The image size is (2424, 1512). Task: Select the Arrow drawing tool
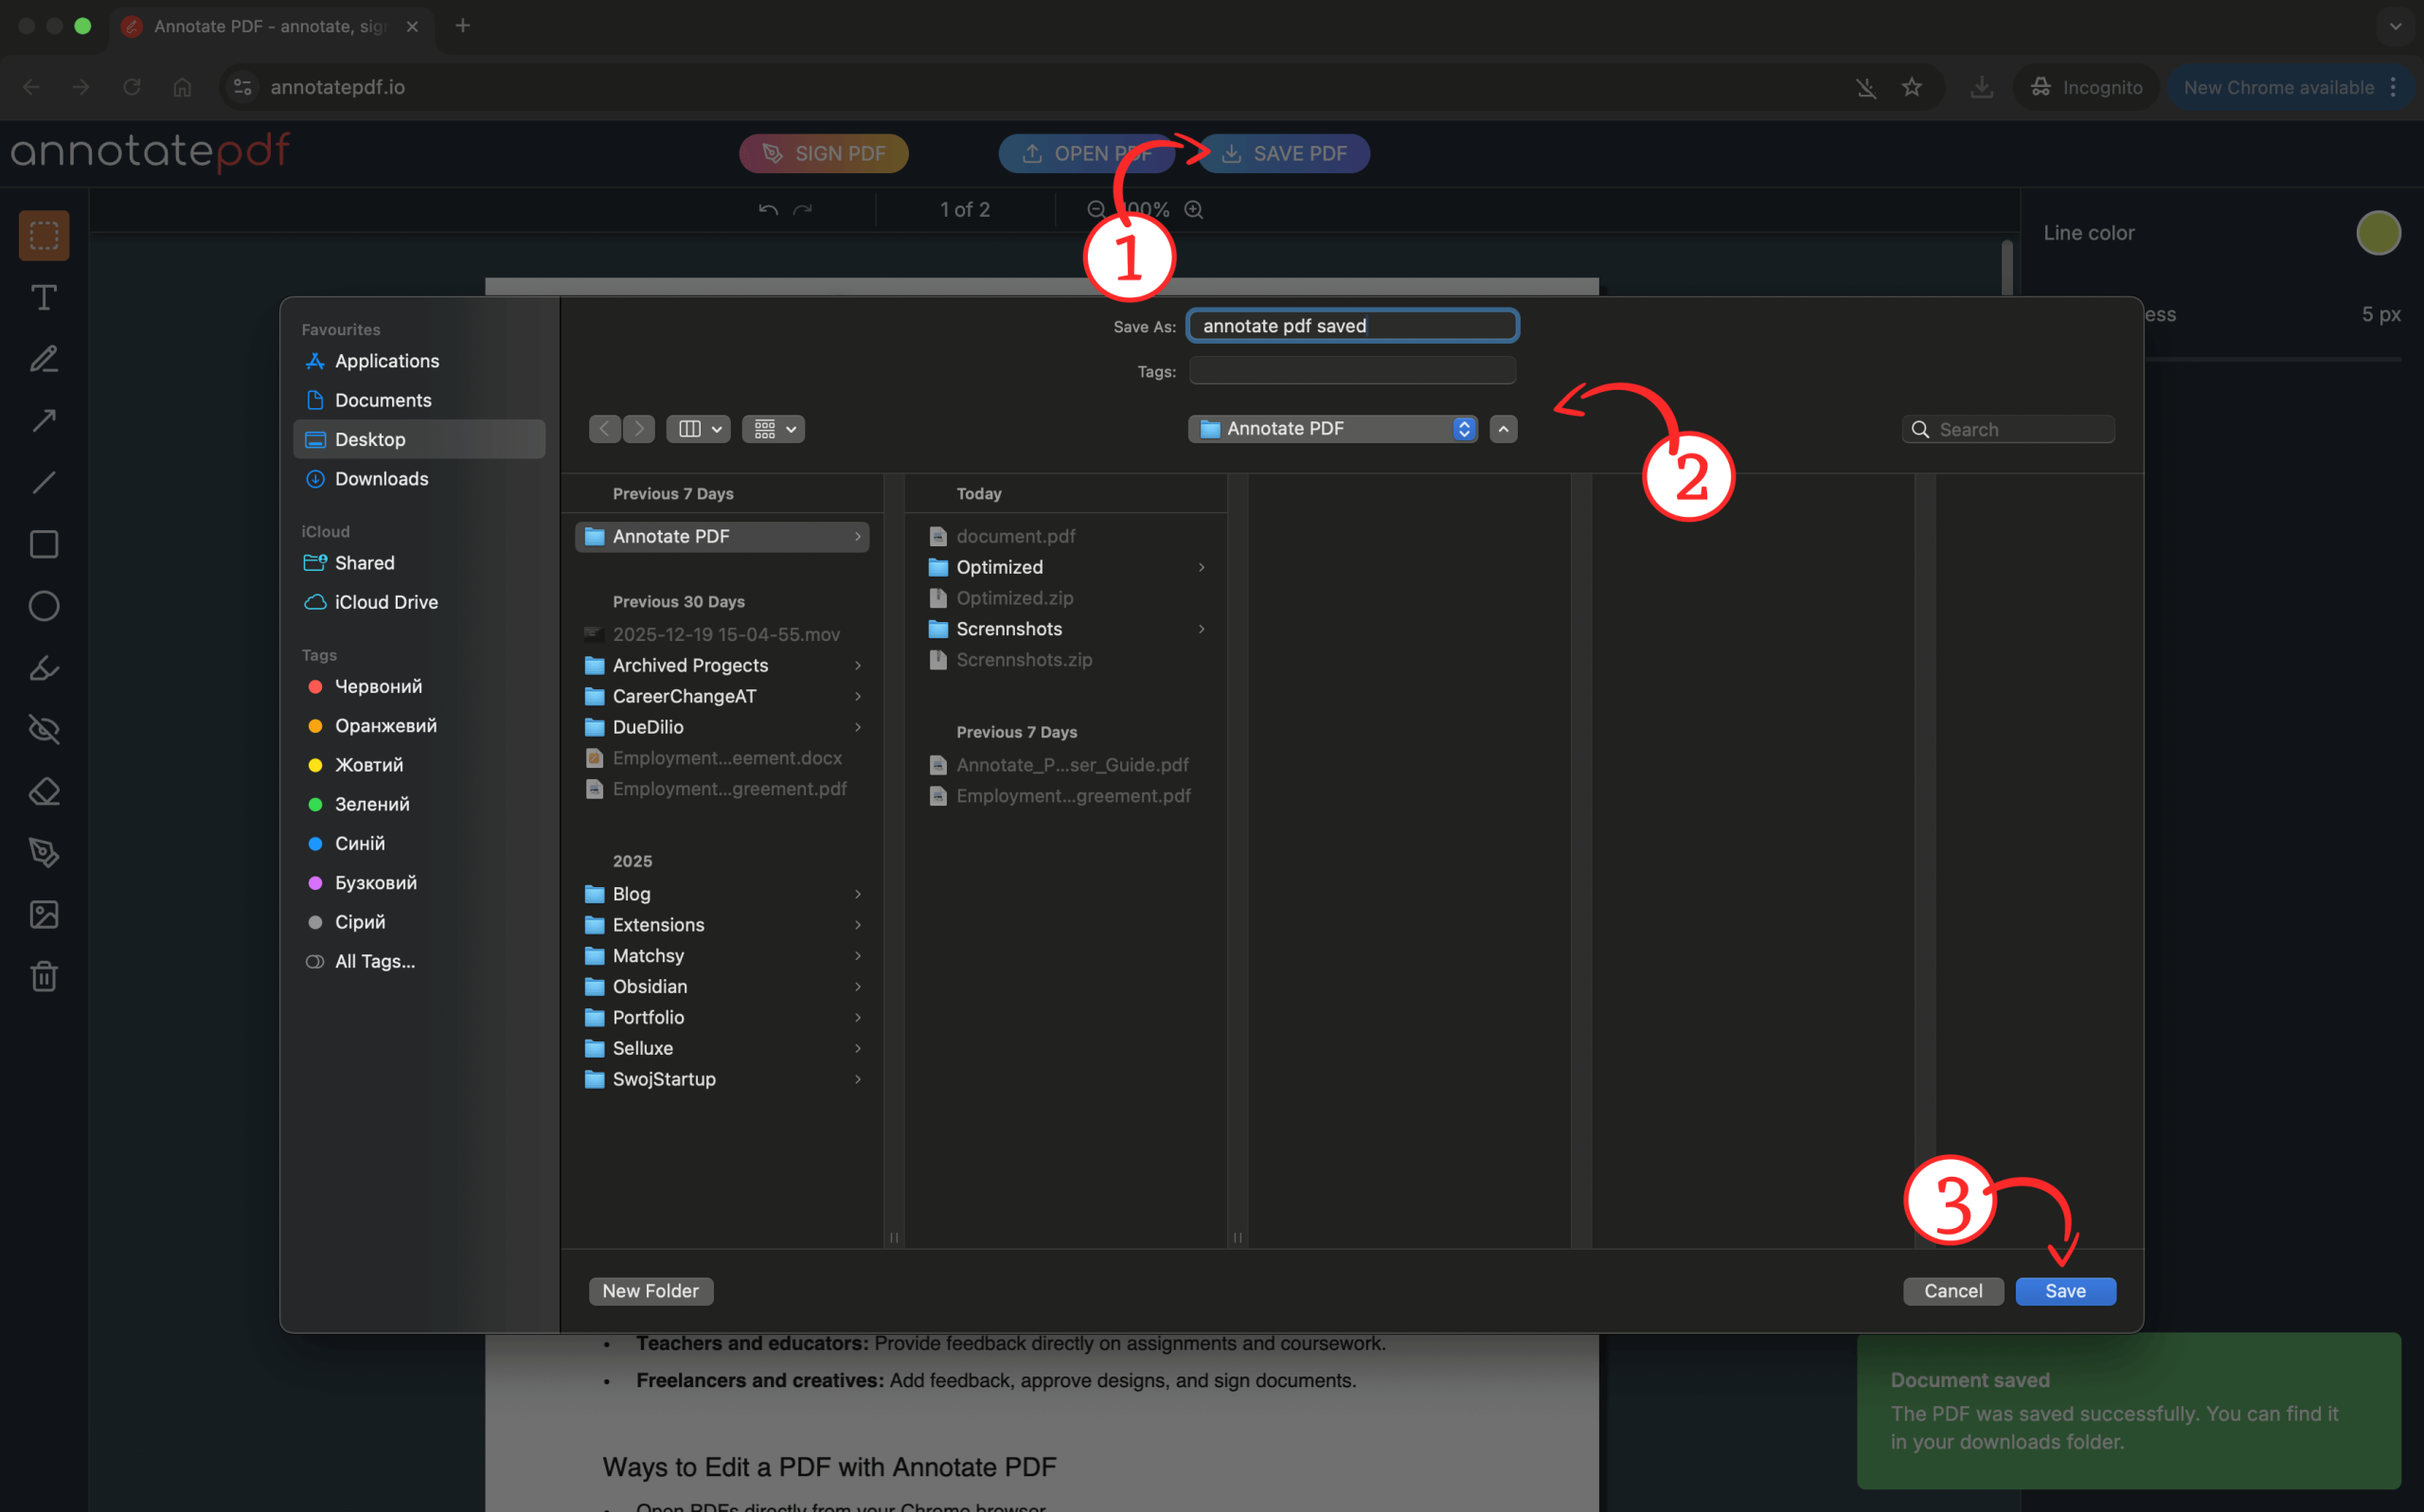44,421
